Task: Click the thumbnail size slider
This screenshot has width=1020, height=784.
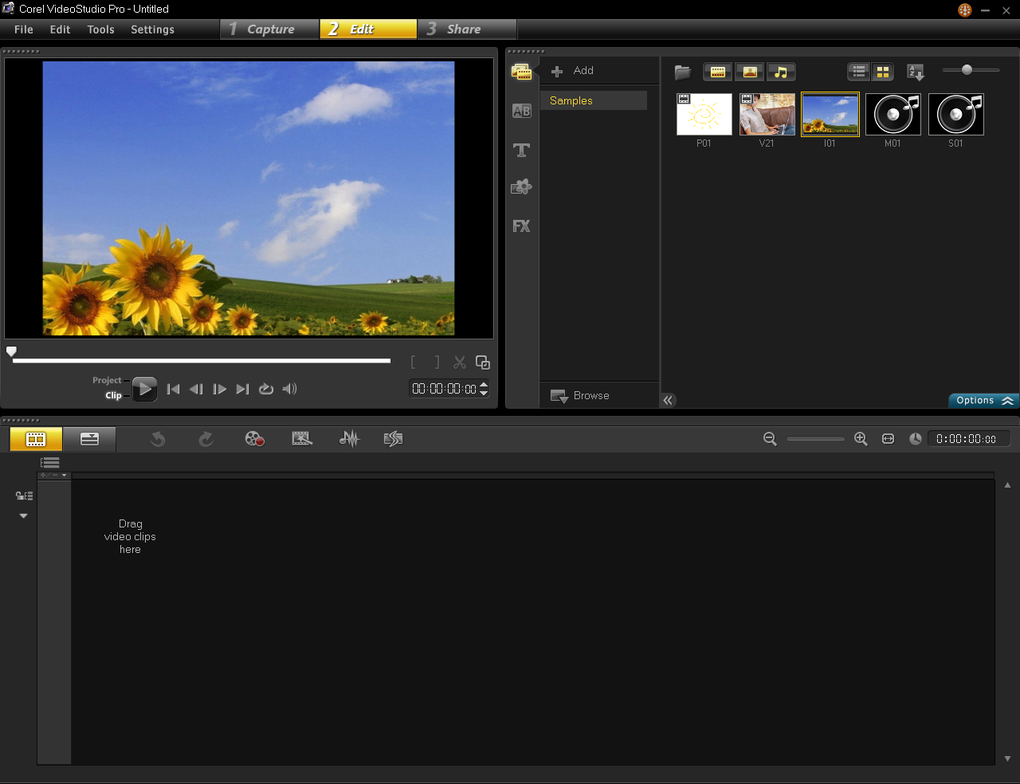Action: [x=967, y=70]
